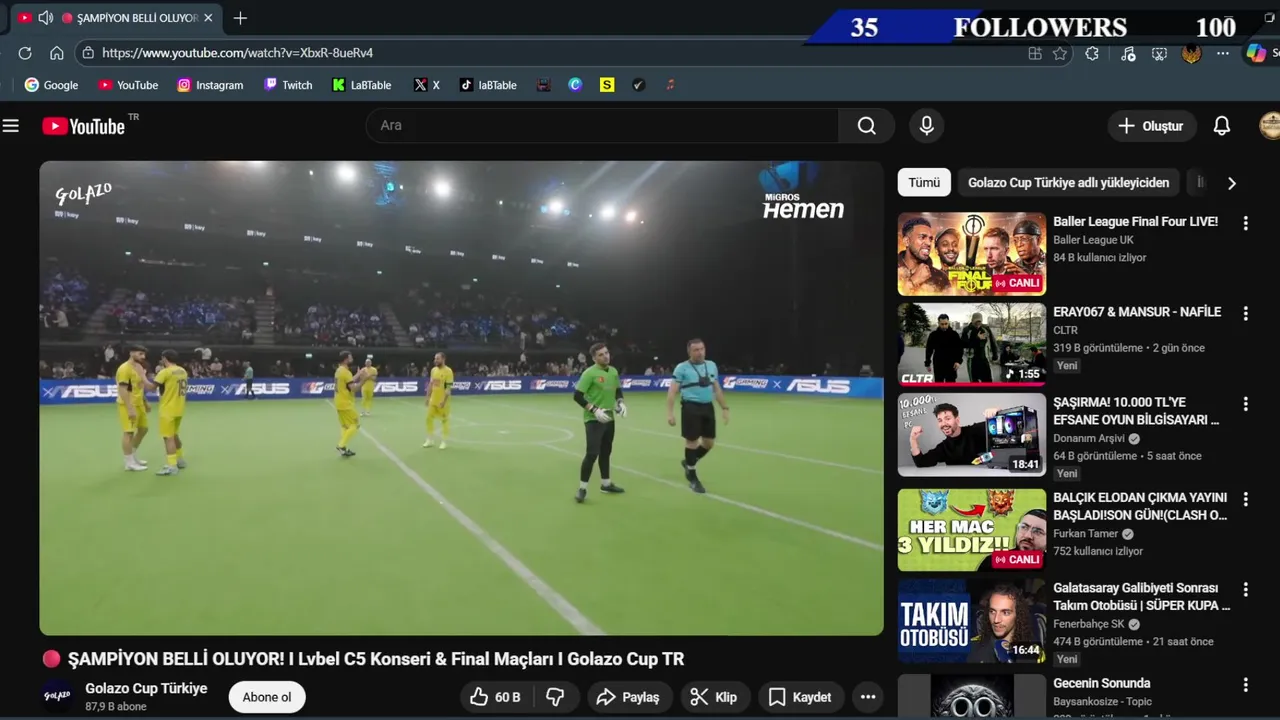Open ERAY067 & MANSUR - NAFİLE title
The height and width of the screenshot is (720, 1280).
click(1137, 311)
